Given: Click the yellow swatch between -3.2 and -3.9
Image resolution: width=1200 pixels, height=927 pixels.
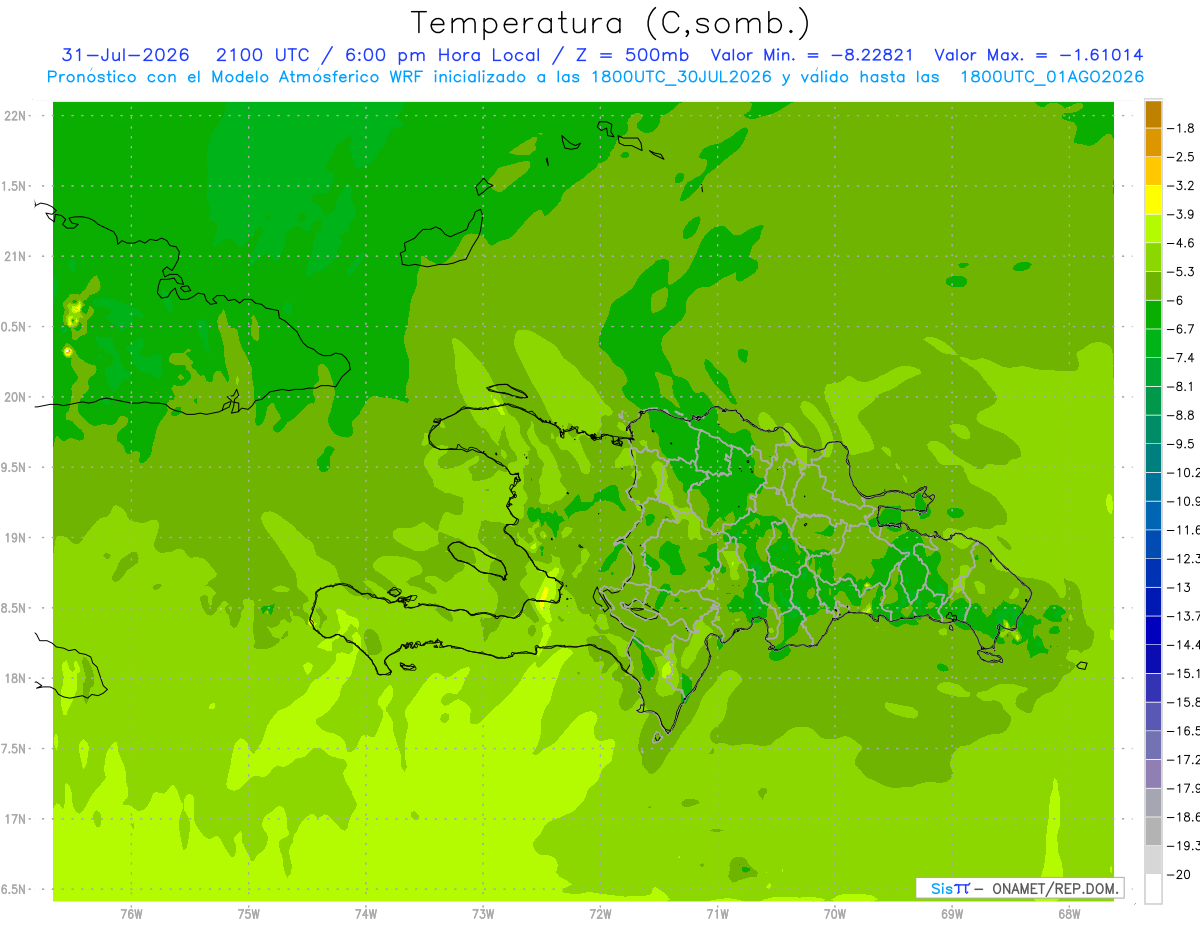Looking at the screenshot, I should 1153,200.
